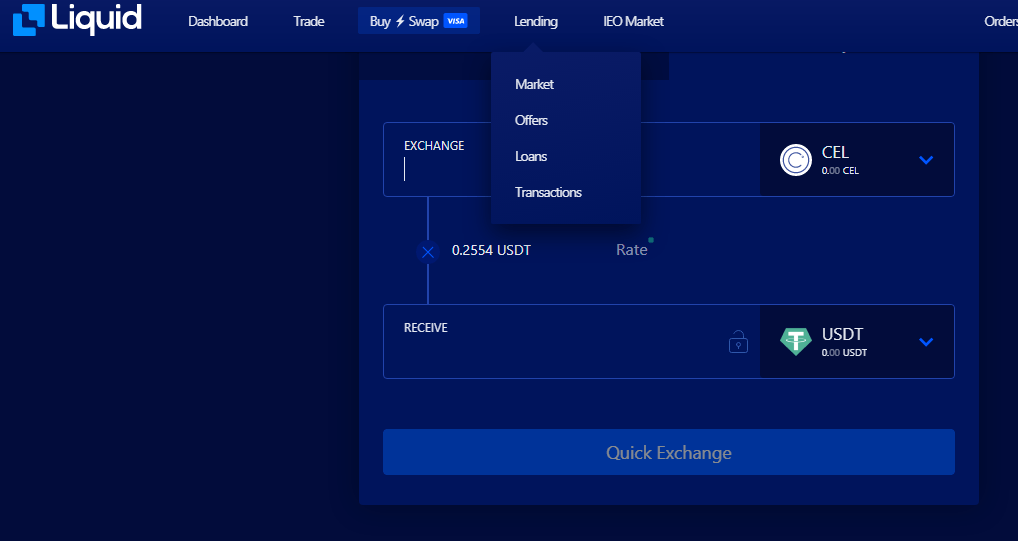Click the USDT Tether coin icon
Screen dimensions: 1018x541
click(x=795, y=342)
